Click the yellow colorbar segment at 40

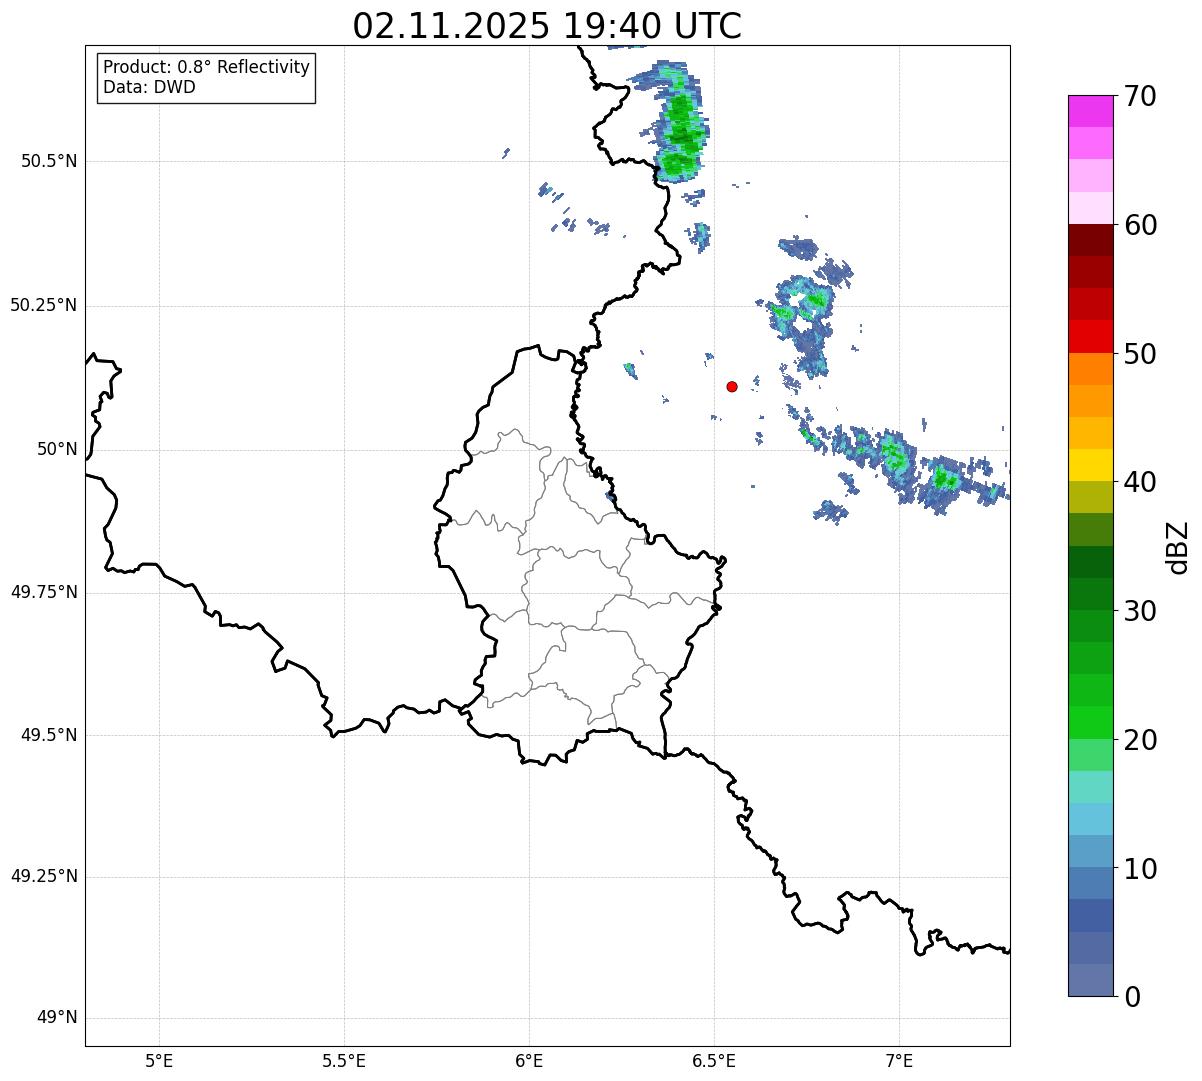1090,465
